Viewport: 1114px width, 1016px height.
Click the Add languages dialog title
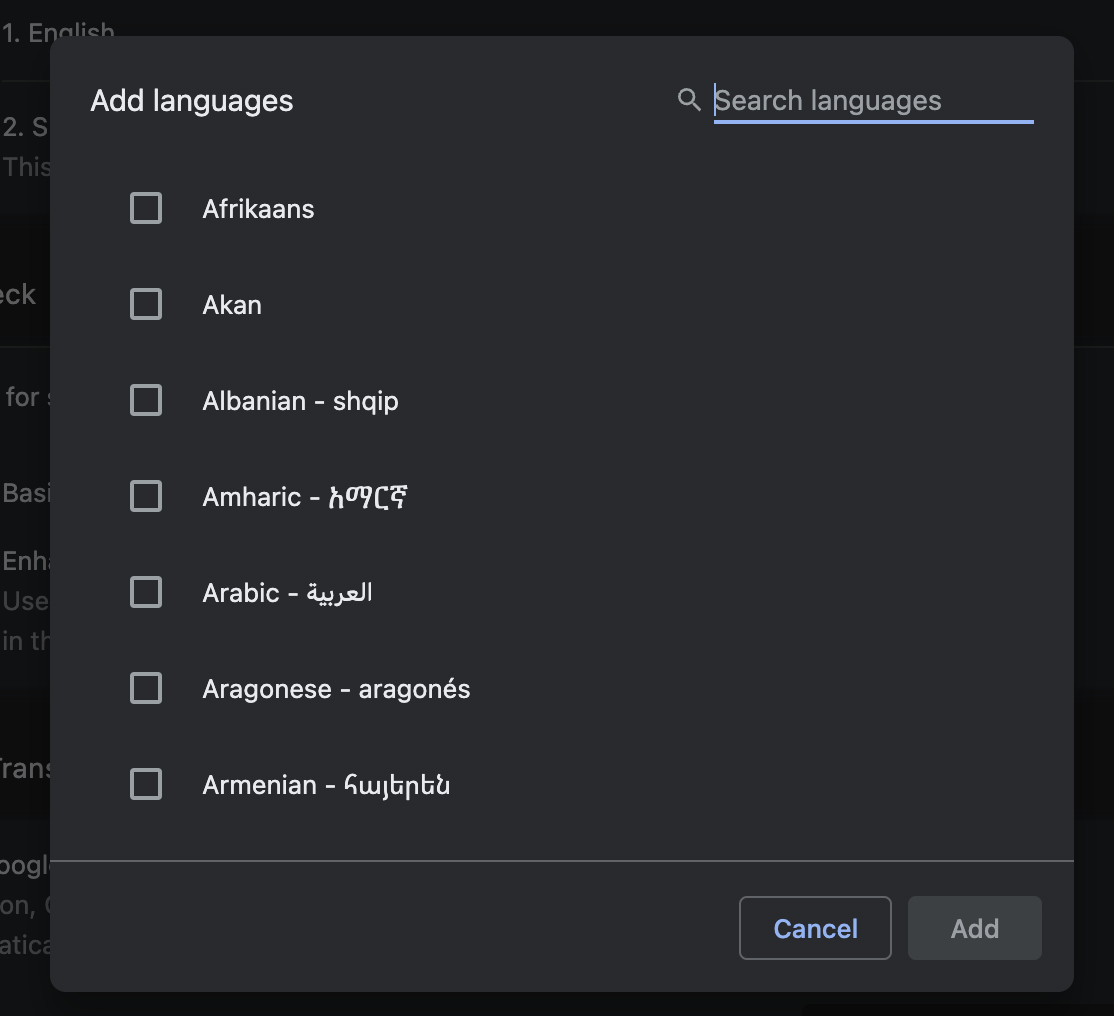click(x=192, y=101)
